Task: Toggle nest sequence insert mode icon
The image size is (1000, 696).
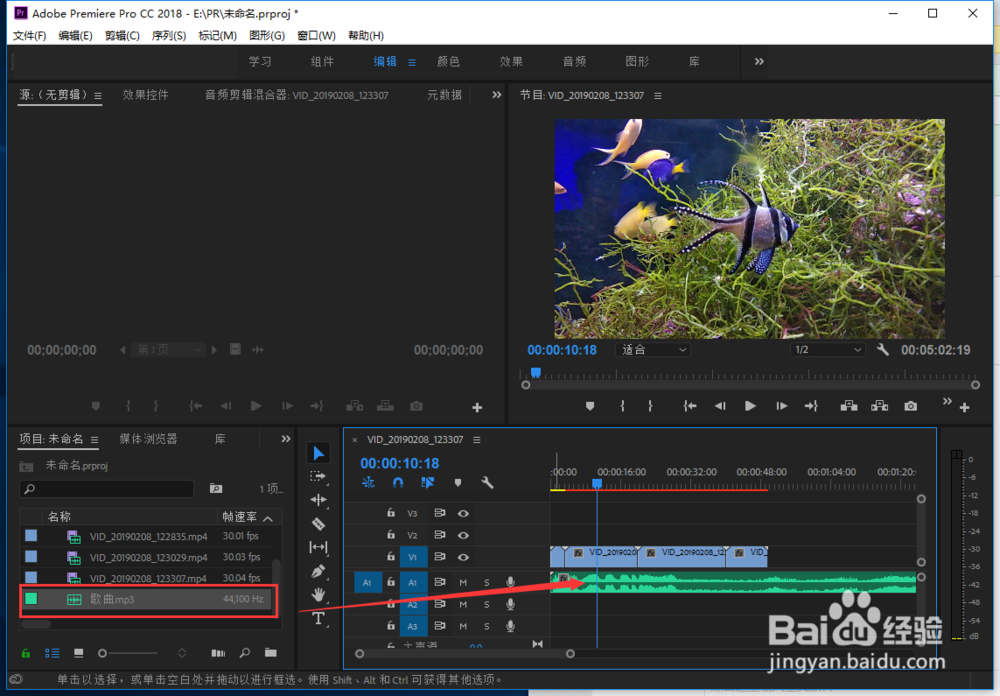Action: 368,483
